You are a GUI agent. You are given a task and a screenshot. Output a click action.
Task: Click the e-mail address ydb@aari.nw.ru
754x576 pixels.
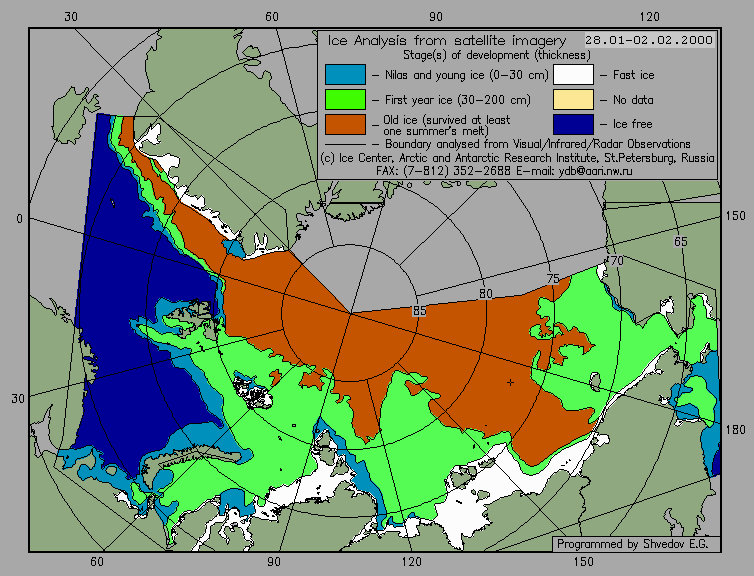(595, 171)
